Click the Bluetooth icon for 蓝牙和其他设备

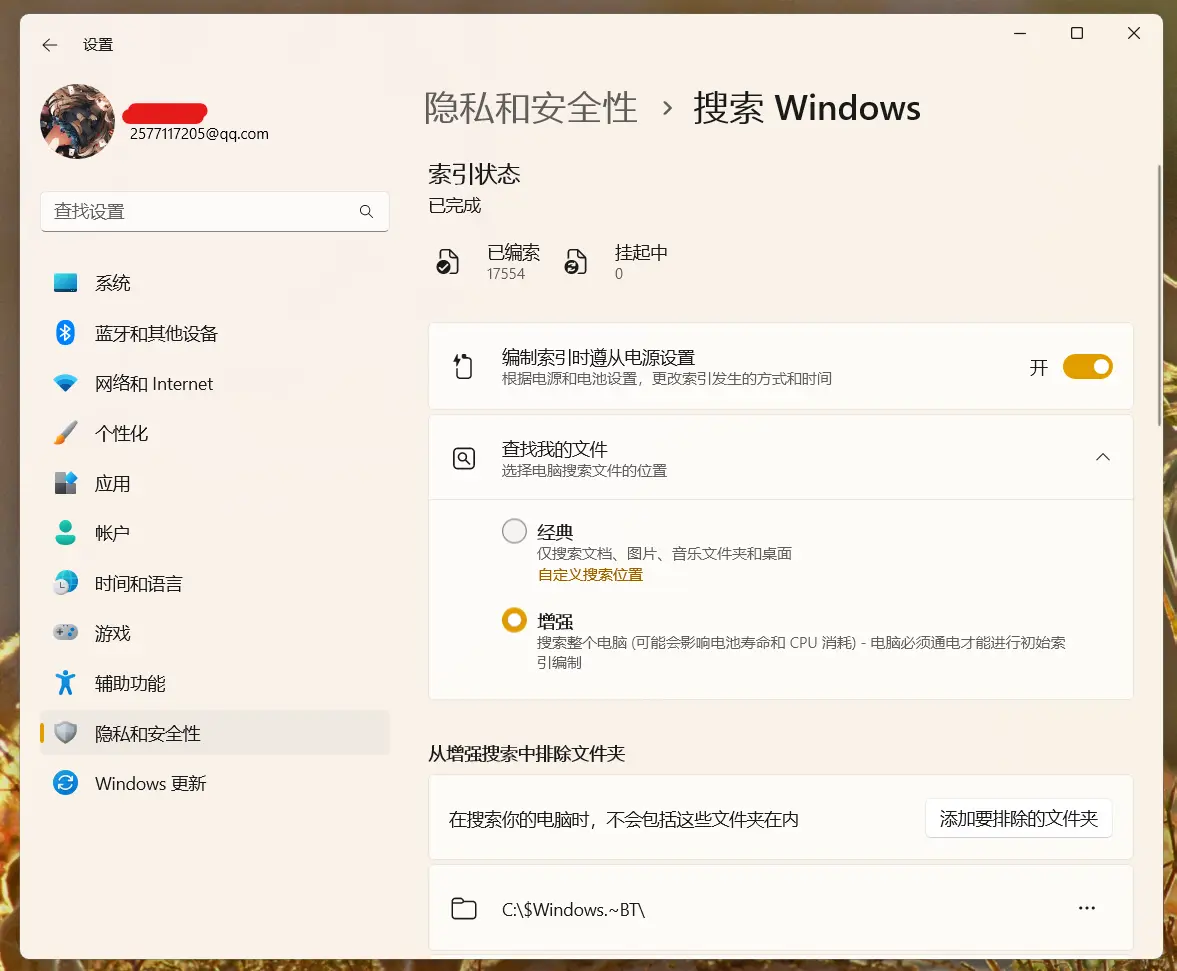click(65, 332)
